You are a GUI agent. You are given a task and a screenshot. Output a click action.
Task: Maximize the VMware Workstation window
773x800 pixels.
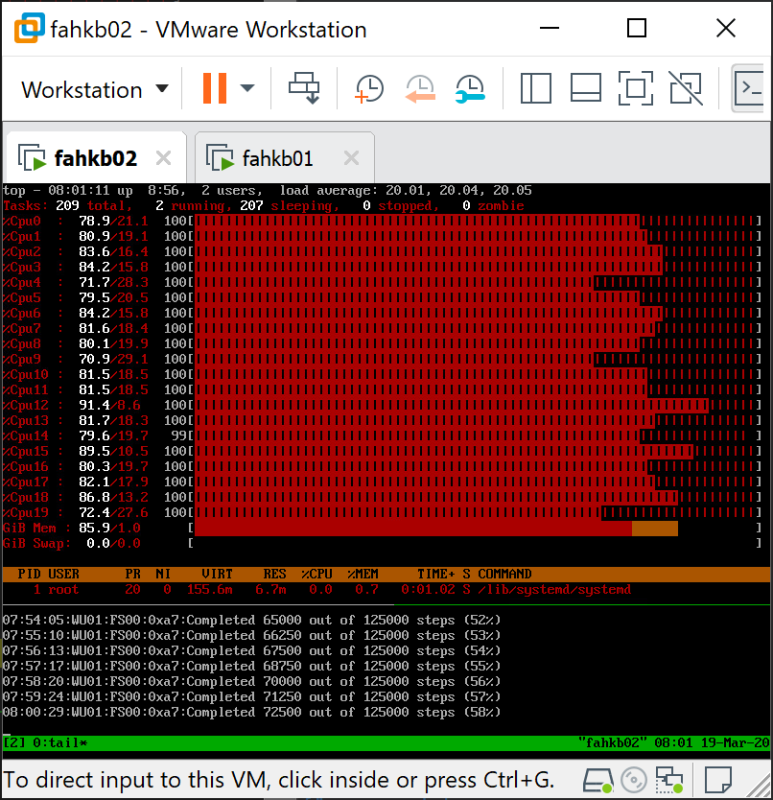coord(636,28)
